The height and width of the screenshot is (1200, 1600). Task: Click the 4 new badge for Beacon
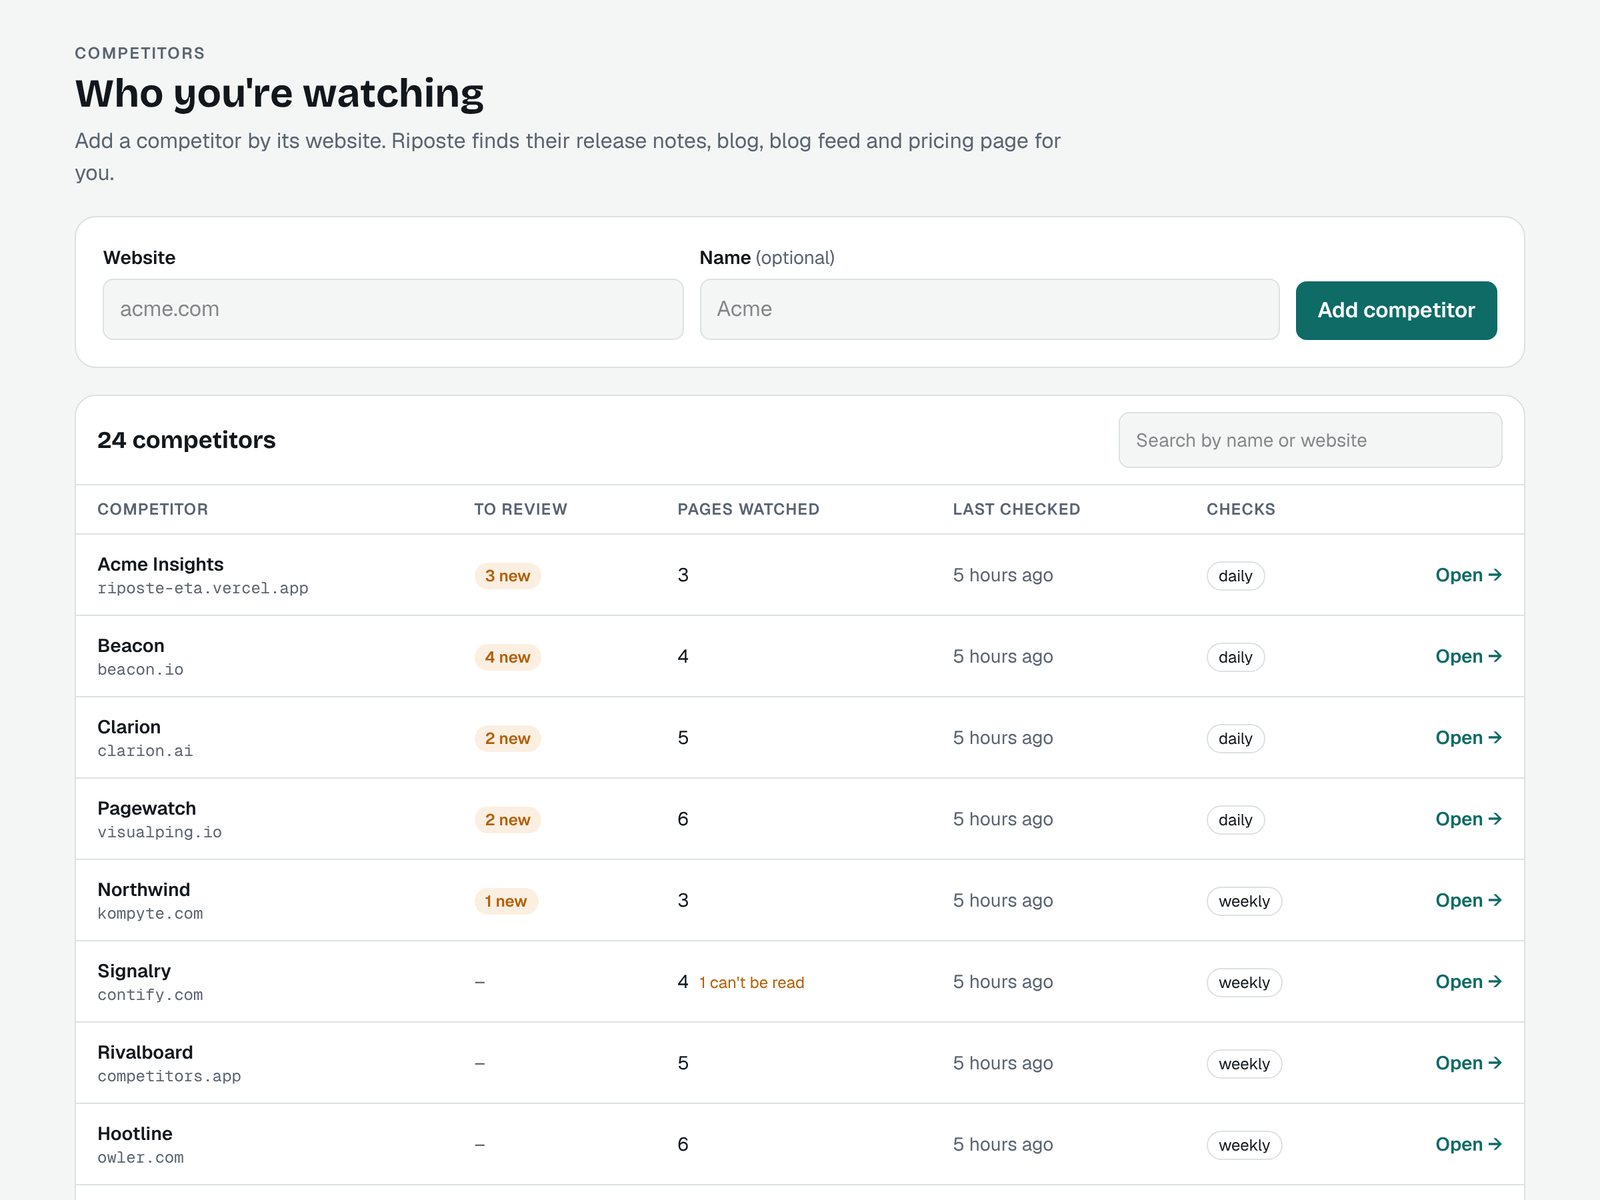click(x=507, y=657)
